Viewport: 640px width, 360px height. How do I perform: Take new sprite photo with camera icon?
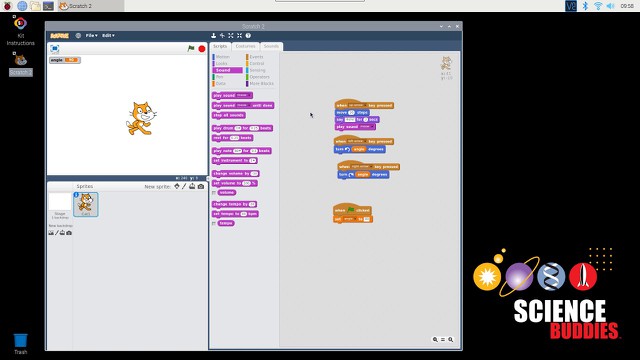(x=201, y=186)
